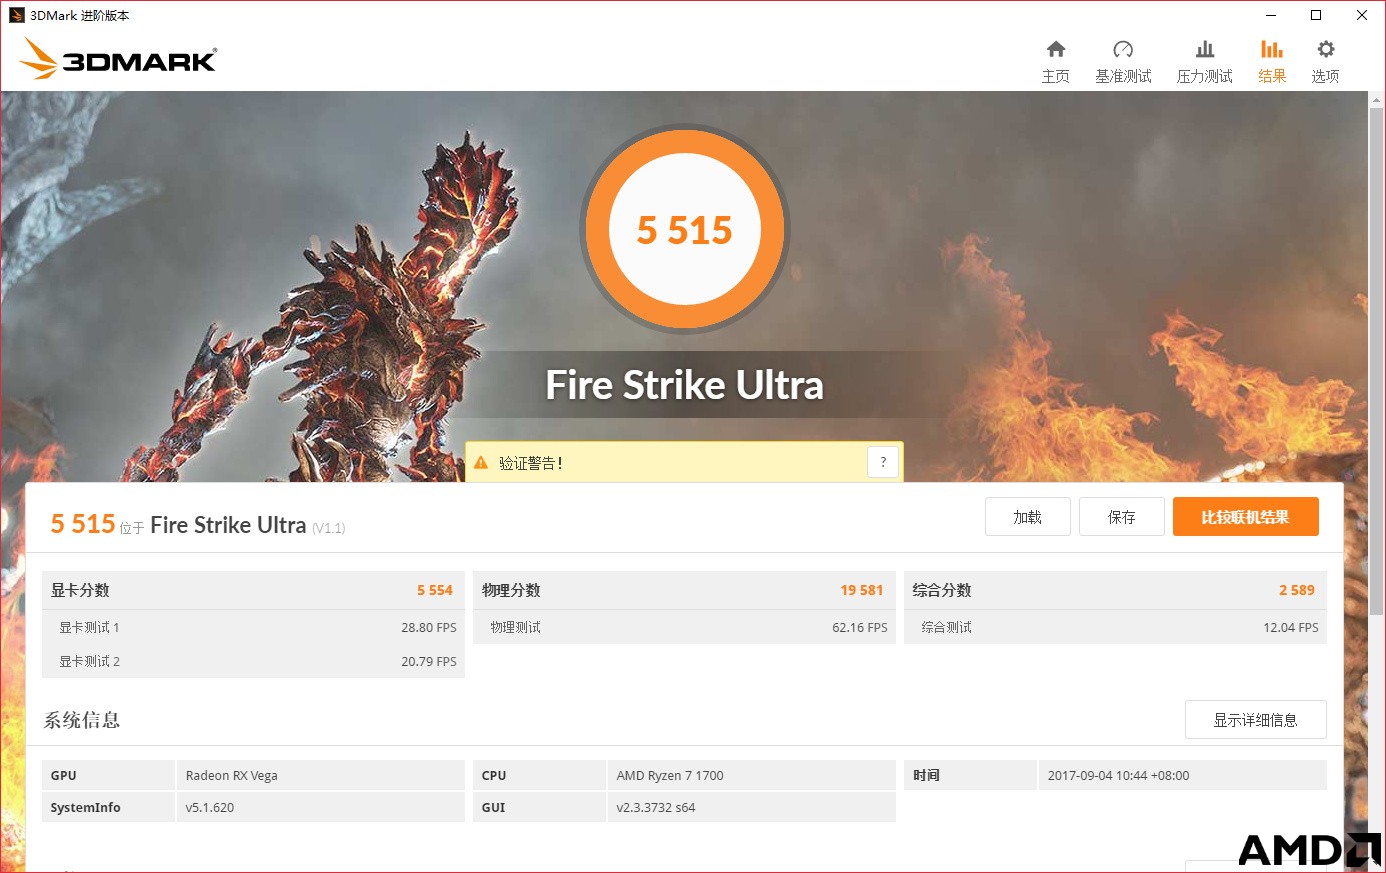Viewport: 1386px width, 873px height.
Task: Click the 系统信息 section heading
Action: (82, 720)
